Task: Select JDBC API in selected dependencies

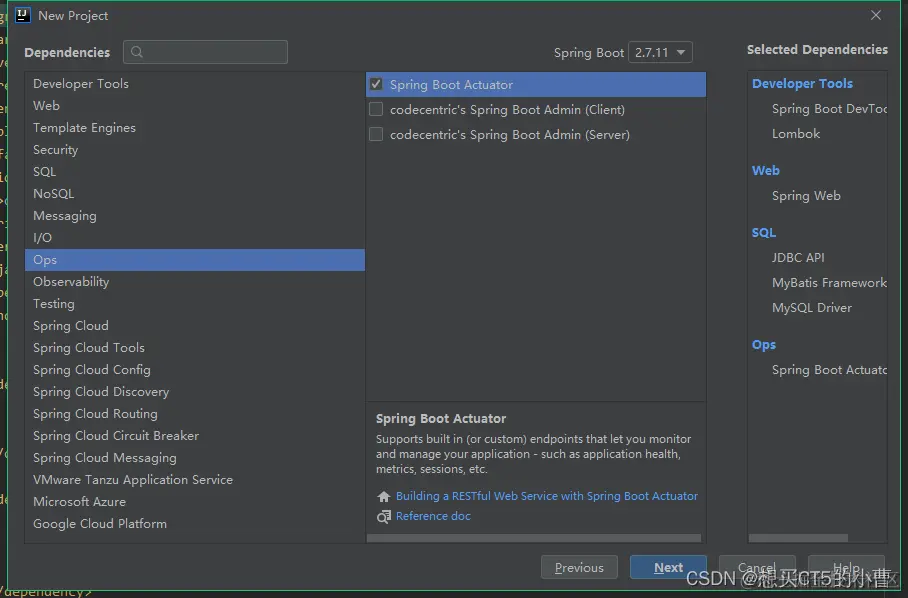Action: click(798, 258)
